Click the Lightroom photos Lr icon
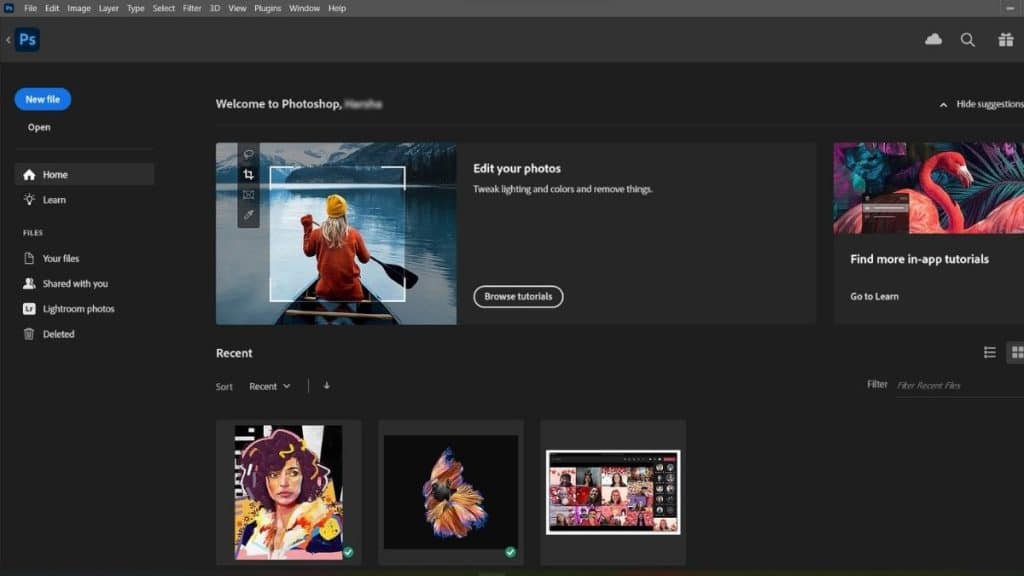 tap(29, 309)
